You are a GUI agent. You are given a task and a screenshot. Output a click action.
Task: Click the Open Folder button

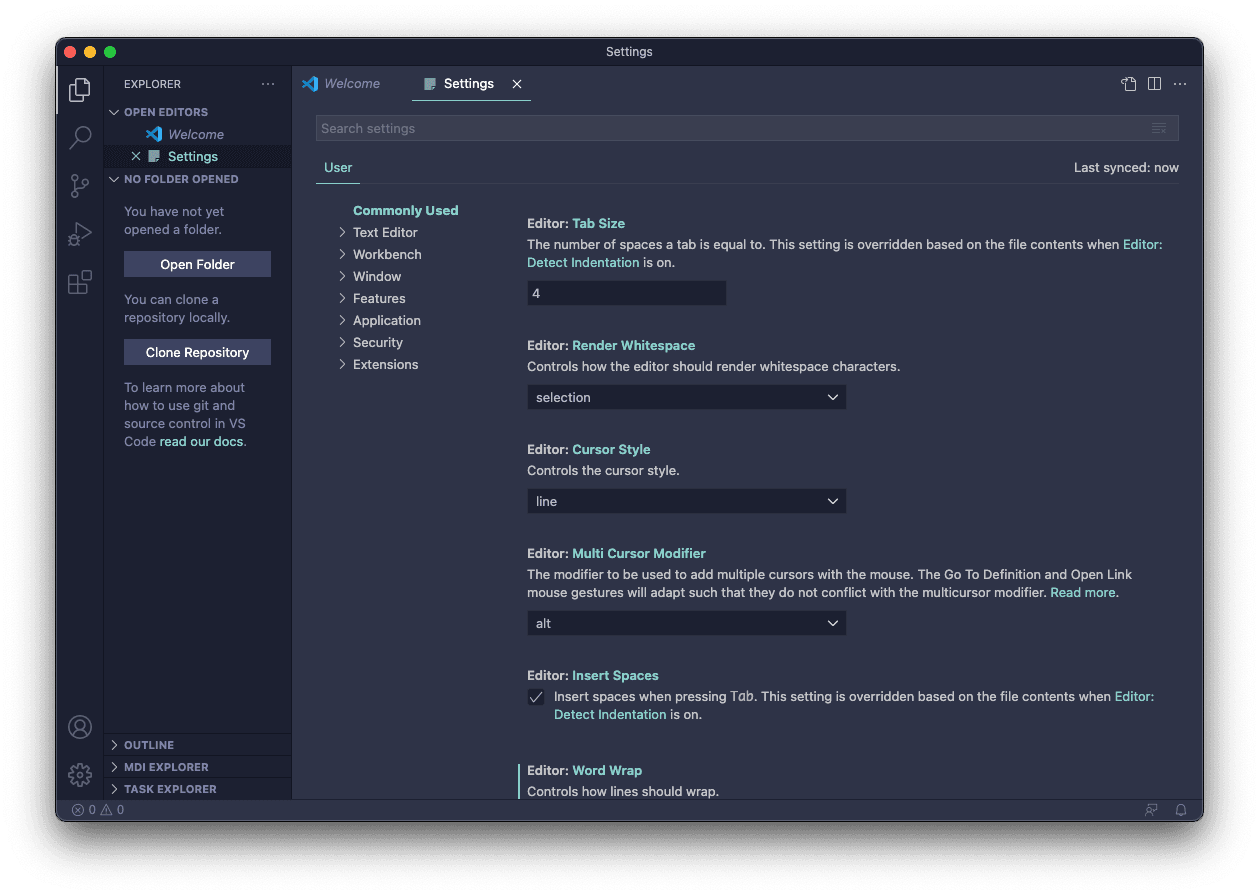click(198, 264)
